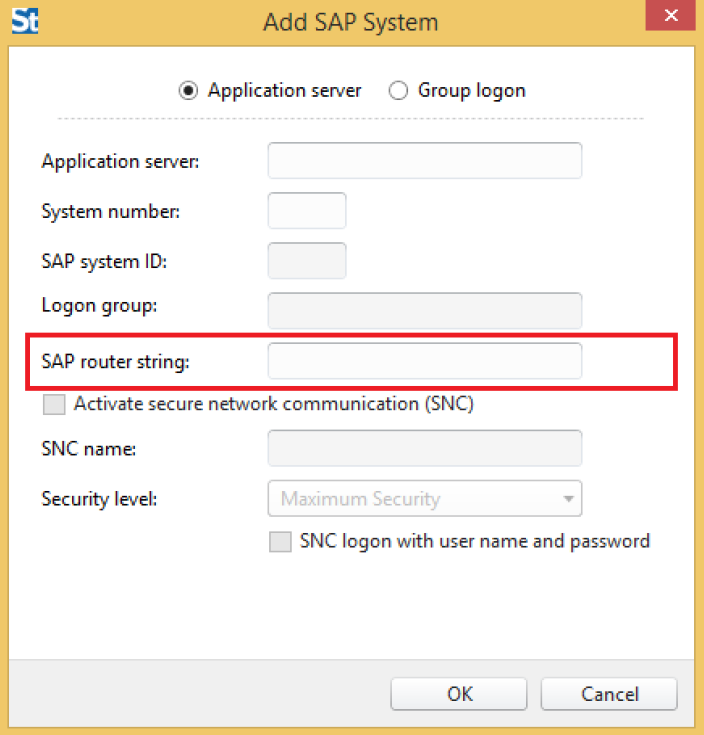This screenshot has height=735, width=704.
Task: Focus the SAP router string field
Action: coord(425,361)
